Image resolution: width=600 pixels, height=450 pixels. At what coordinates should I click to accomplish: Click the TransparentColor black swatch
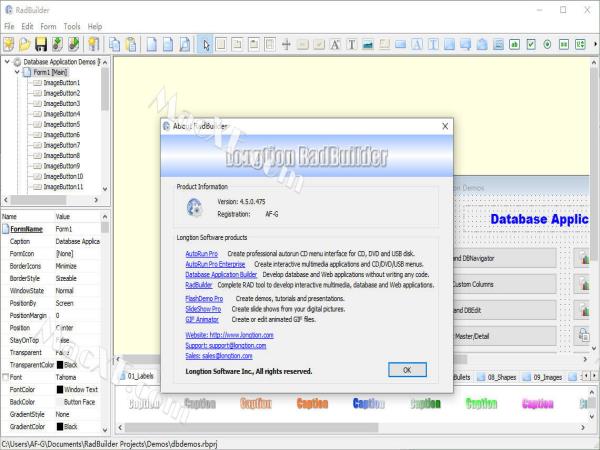60,365
